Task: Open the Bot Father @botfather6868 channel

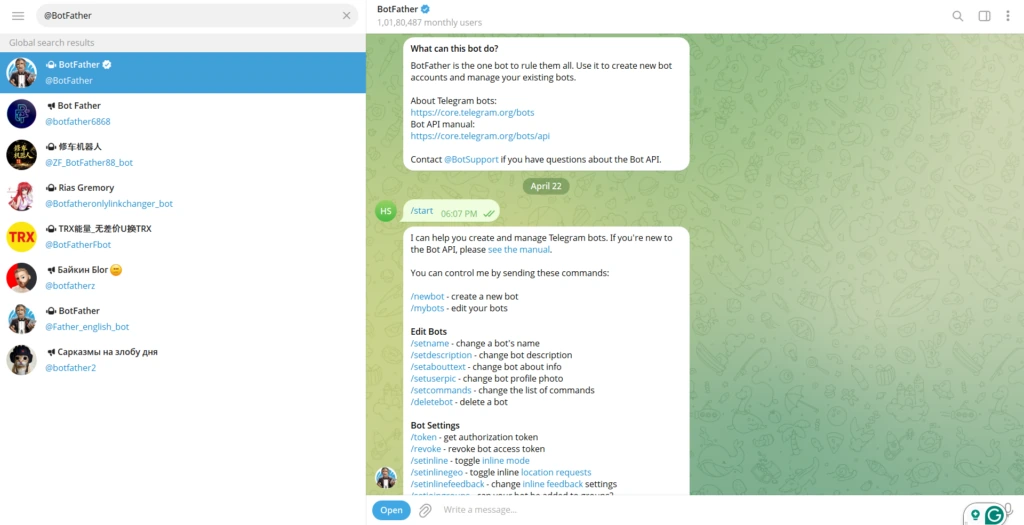Action: (x=183, y=114)
